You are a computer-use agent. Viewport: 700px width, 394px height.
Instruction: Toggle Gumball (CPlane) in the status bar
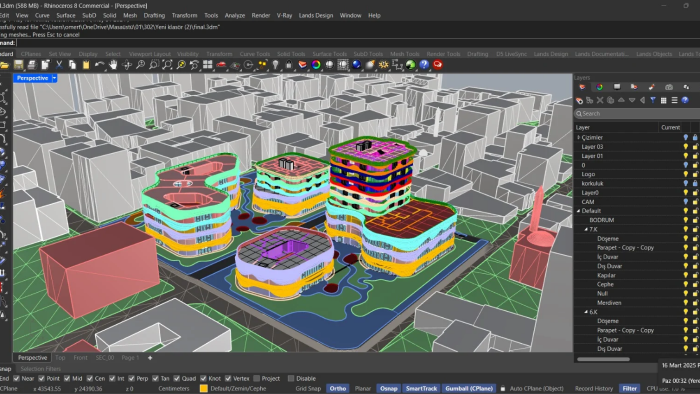point(469,389)
